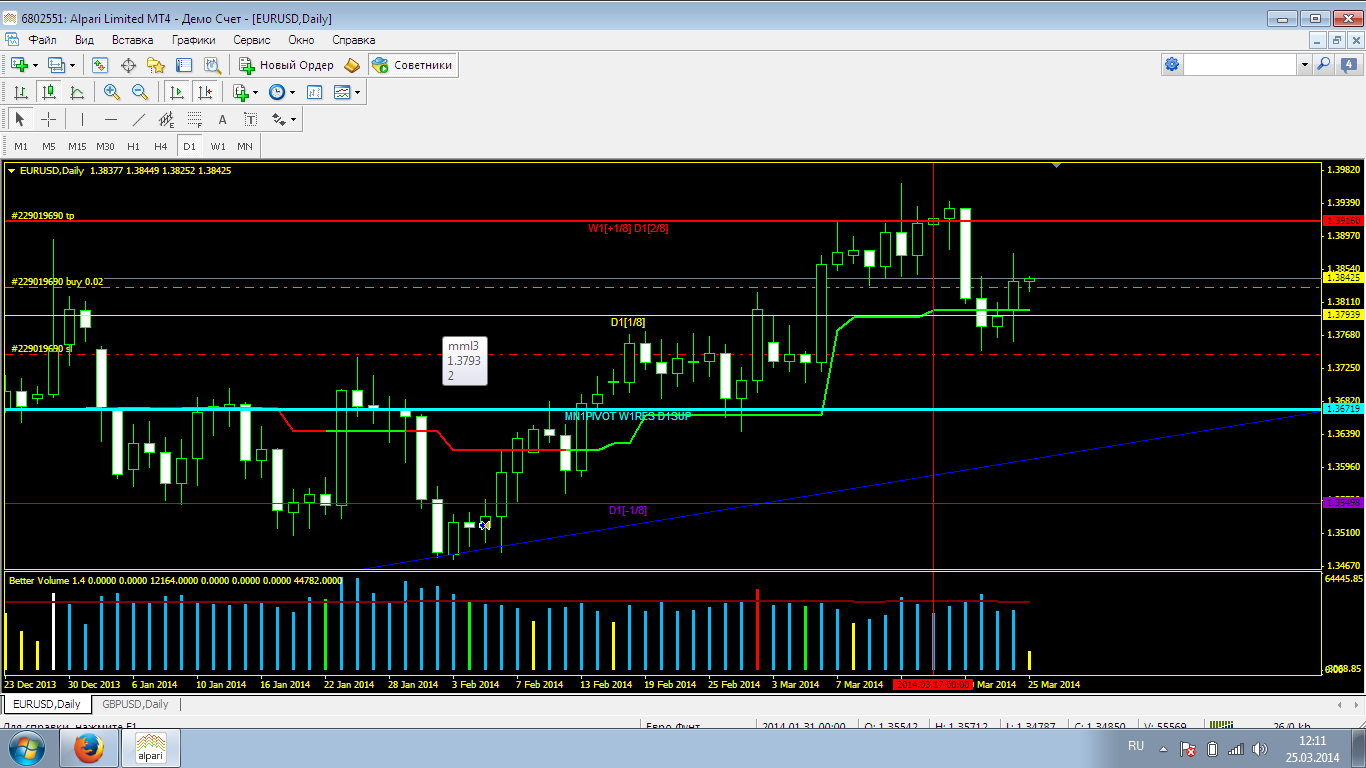Select the text label T tool
This screenshot has width=1366, height=768.
250,119
